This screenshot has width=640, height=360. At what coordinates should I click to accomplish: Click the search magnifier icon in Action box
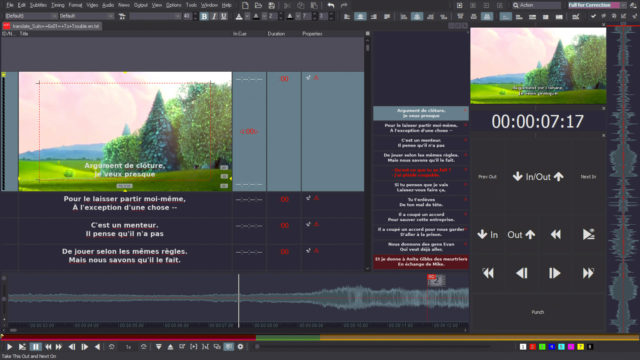click(x=516, y=5)
